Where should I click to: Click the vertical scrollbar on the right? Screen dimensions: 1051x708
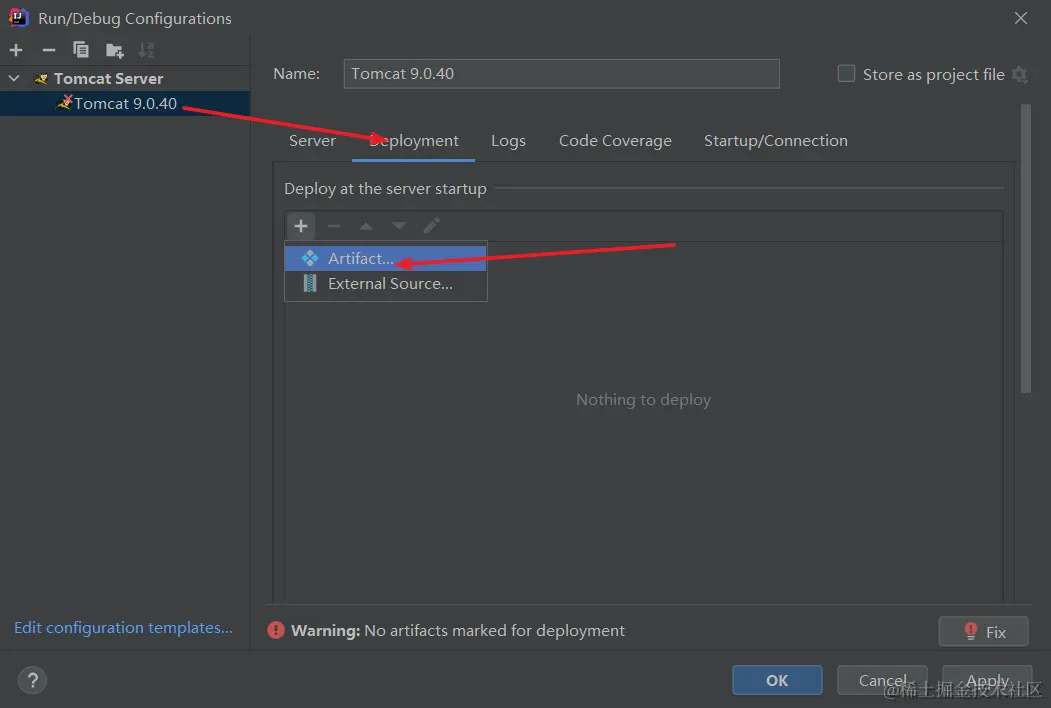(1026, 248)
